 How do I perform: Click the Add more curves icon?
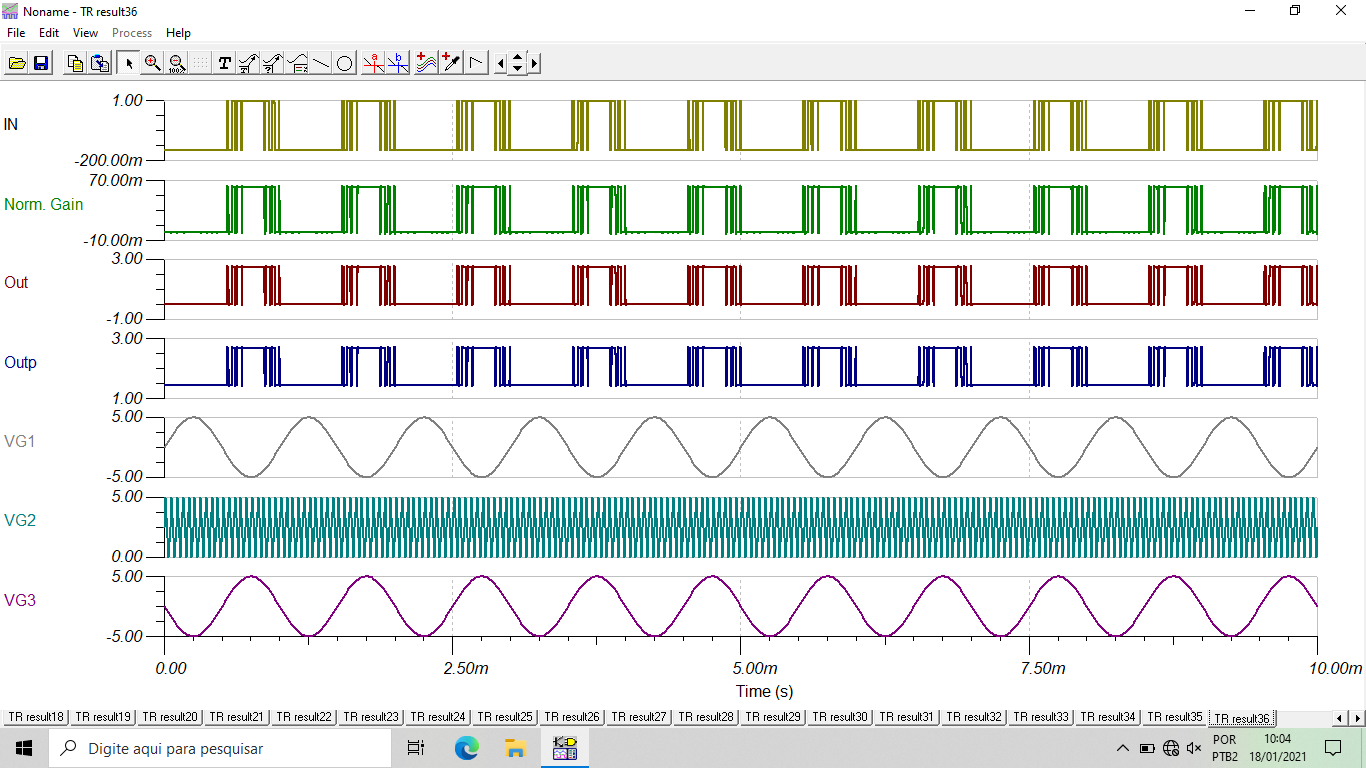pos(427,63)
